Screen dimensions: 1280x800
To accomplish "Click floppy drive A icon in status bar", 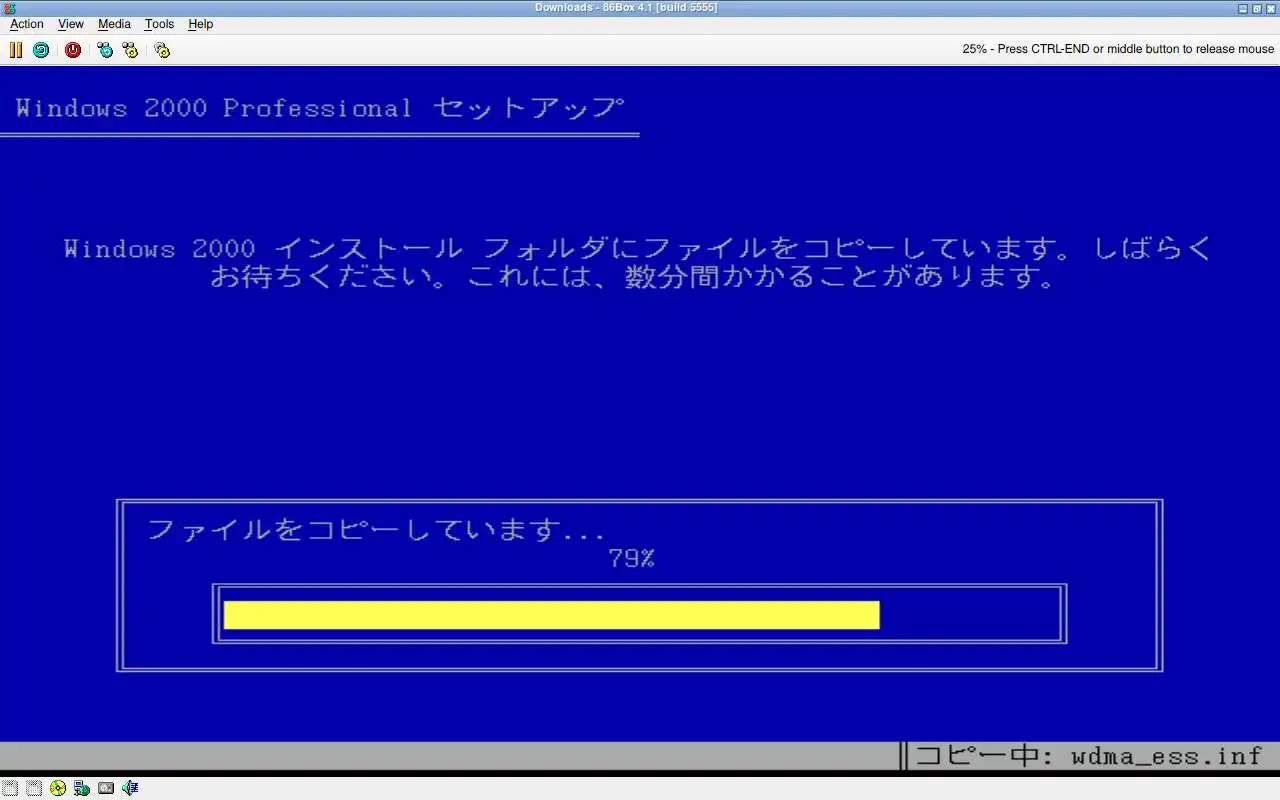I will pyautogui.click(x=9, y=788).
